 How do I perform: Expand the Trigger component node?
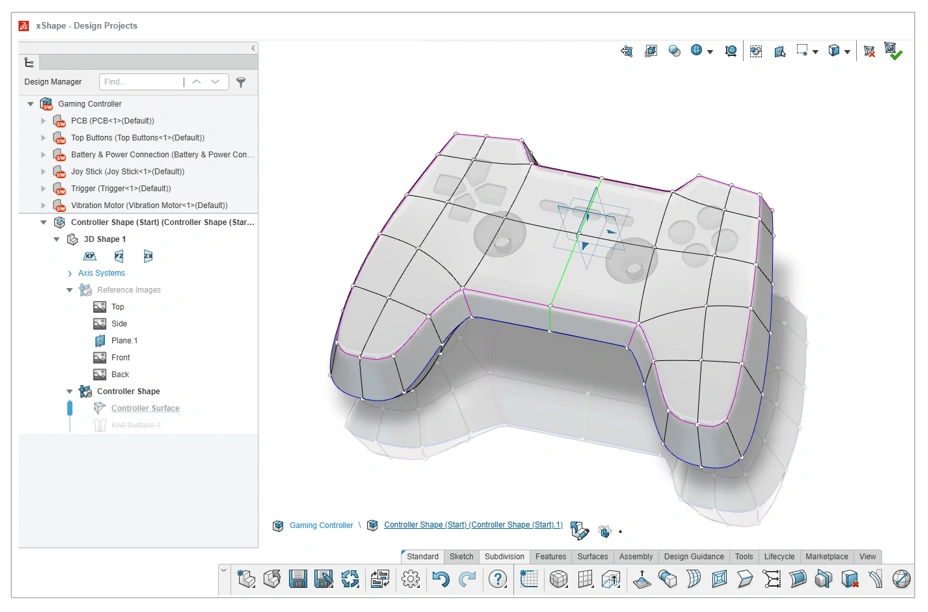(x=43, y=188)
